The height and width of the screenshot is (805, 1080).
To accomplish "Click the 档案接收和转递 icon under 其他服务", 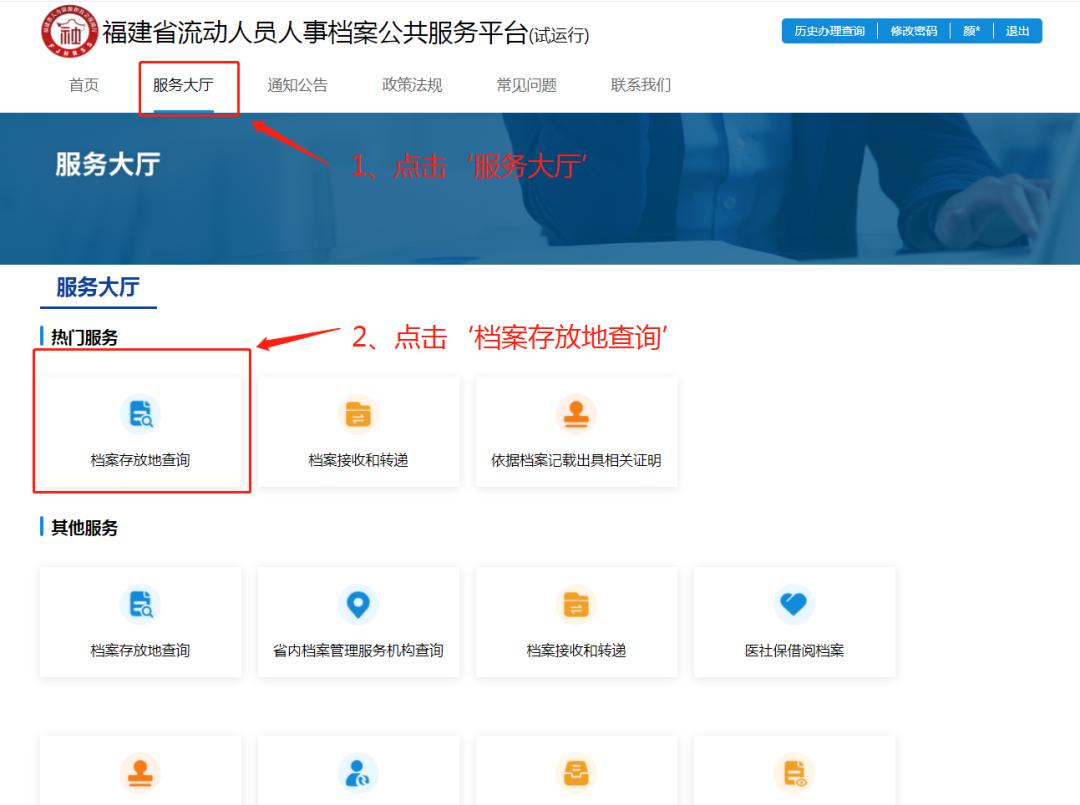I will point(577,604).
